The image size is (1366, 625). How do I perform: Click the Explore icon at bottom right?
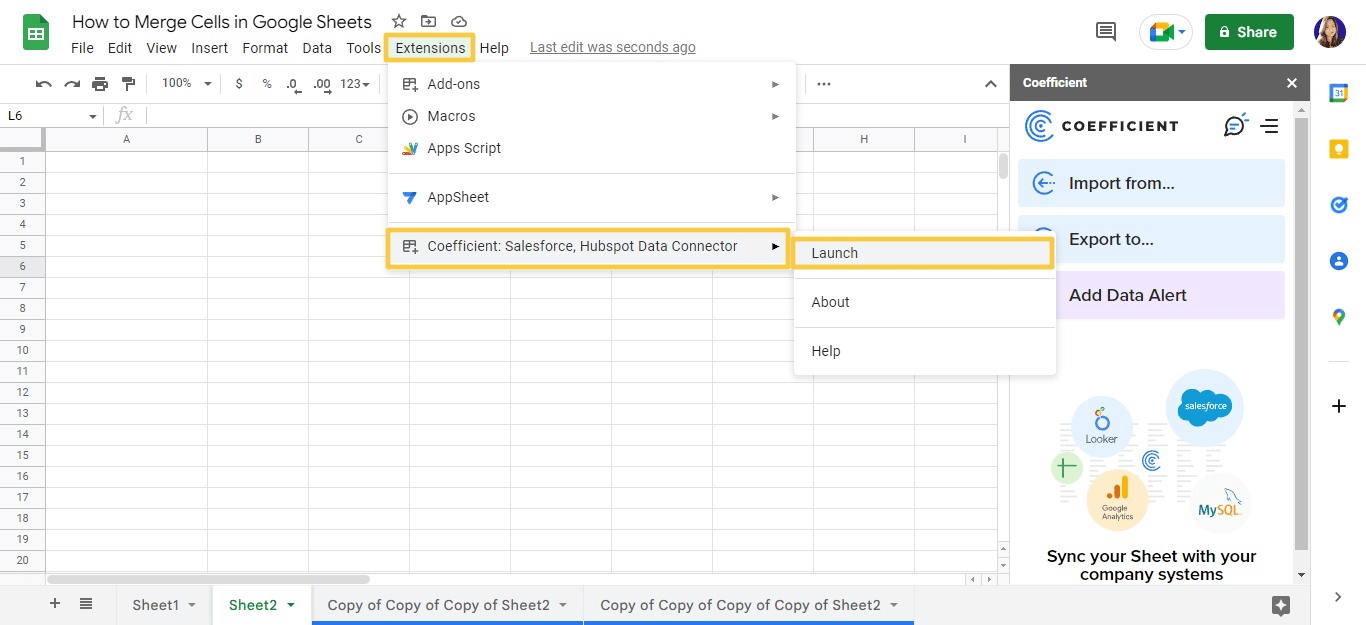click(1280, 605)
